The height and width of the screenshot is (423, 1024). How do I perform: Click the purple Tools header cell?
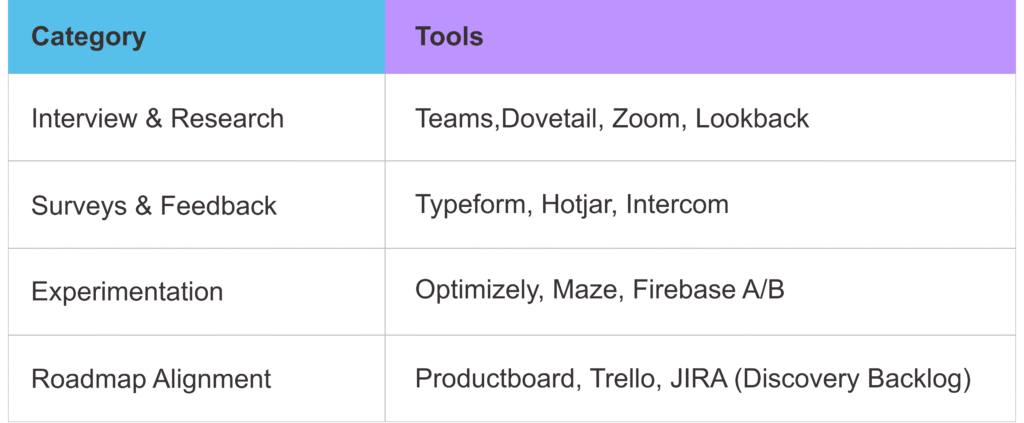(x=700, y=38)
